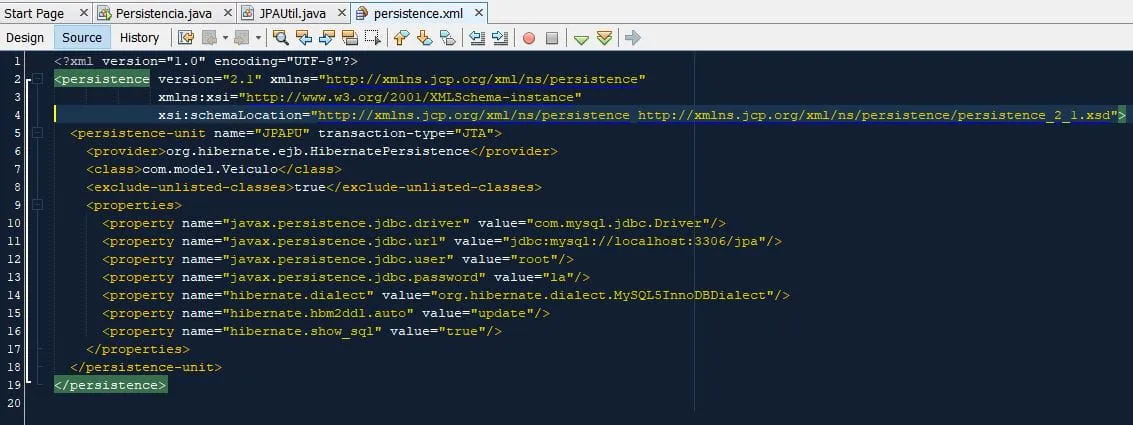Collapse the persistence-unit fold on line 5
Screen dimensions: 1133x425
point(37,132)
